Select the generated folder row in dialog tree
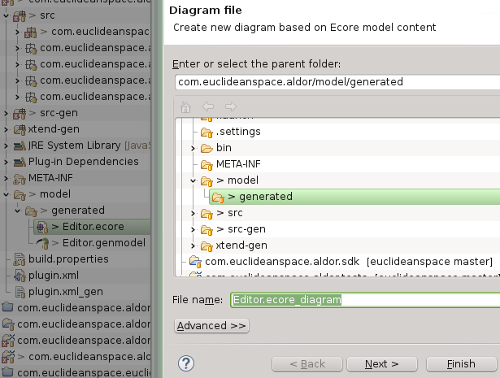 (x=355, y=197)
